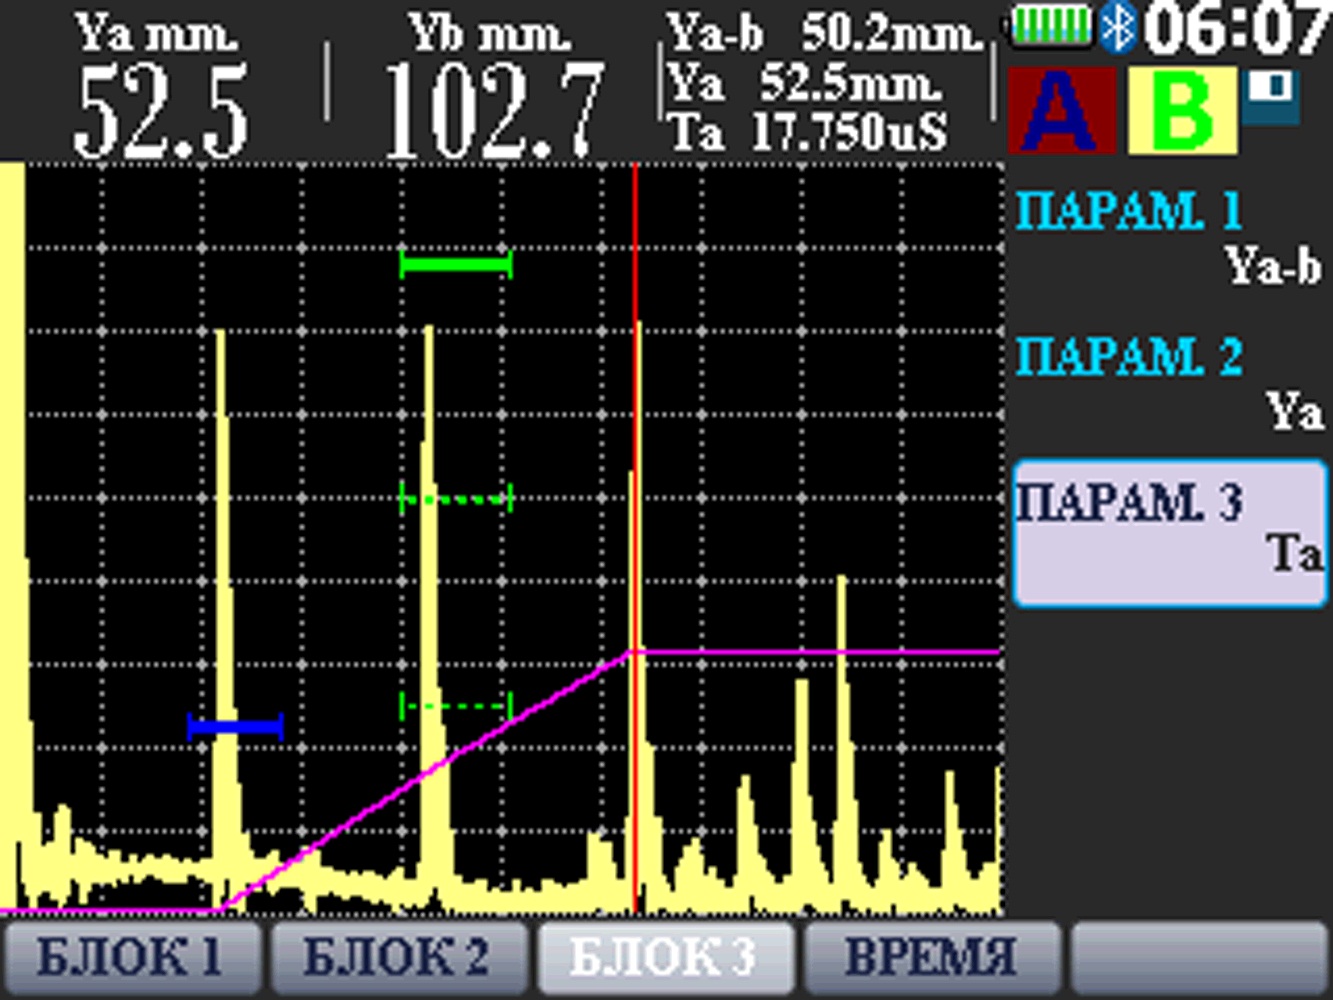
Task: Click the floppy disk save icon
Action: point(1273,97)
